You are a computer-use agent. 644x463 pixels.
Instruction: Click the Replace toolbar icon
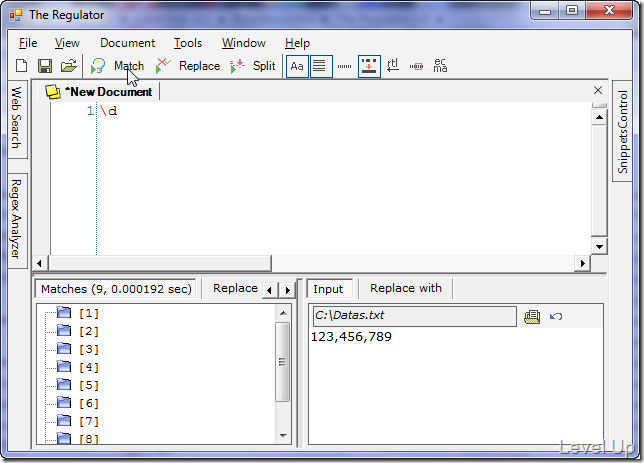tap(163, 66)
